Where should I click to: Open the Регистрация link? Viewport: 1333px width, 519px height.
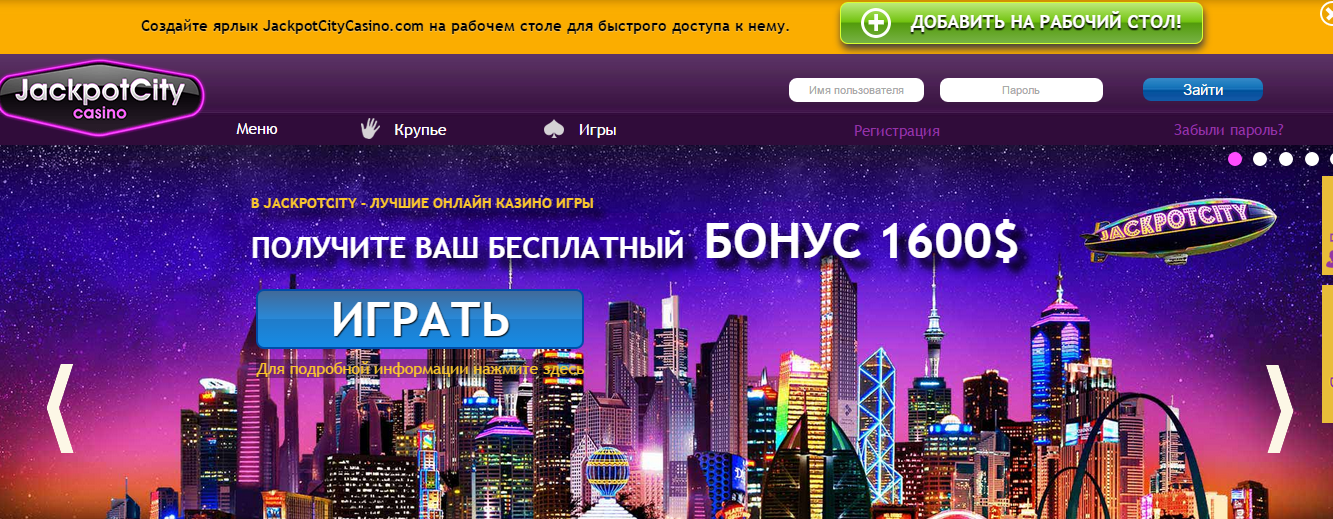[896, 131]
